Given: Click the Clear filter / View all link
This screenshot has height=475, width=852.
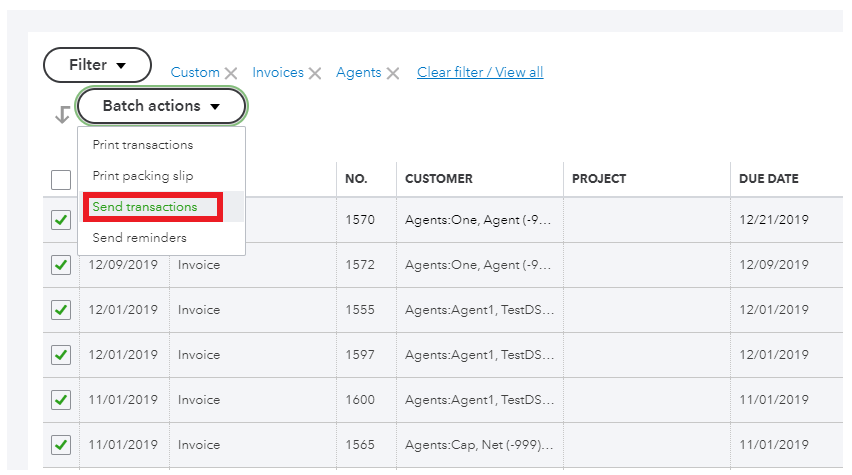Looking at the screenshot, I should 480,72.
